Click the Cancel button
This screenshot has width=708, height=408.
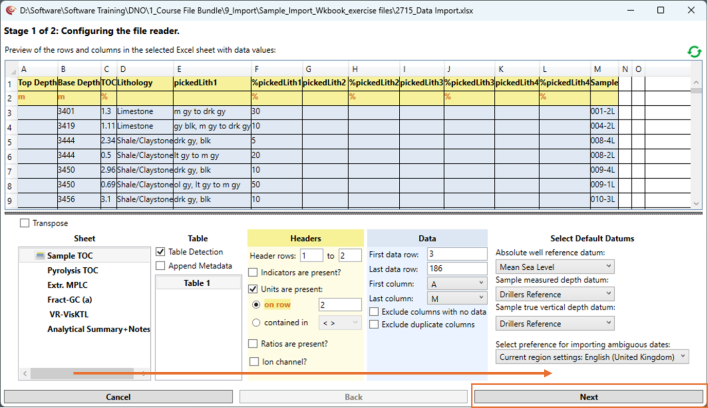coord(118,397)
